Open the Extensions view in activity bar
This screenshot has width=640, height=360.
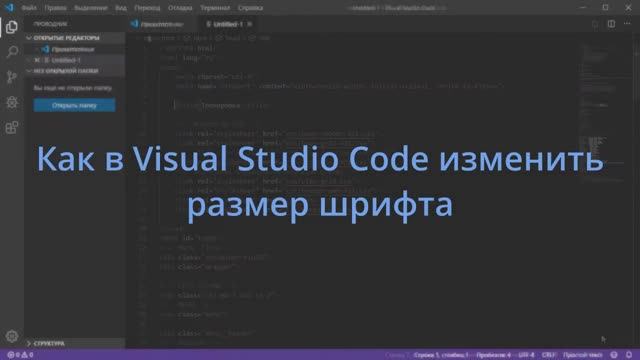coord(12,127)
